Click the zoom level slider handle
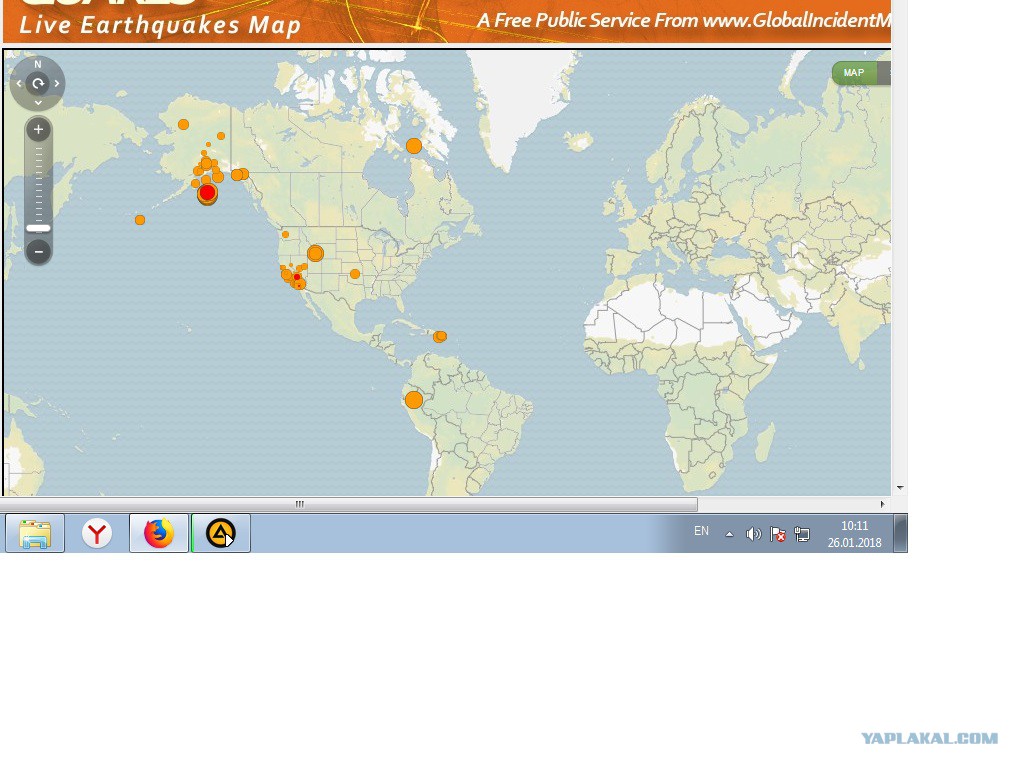This screenshot has width=1024, height=768. tap(39, 228)
